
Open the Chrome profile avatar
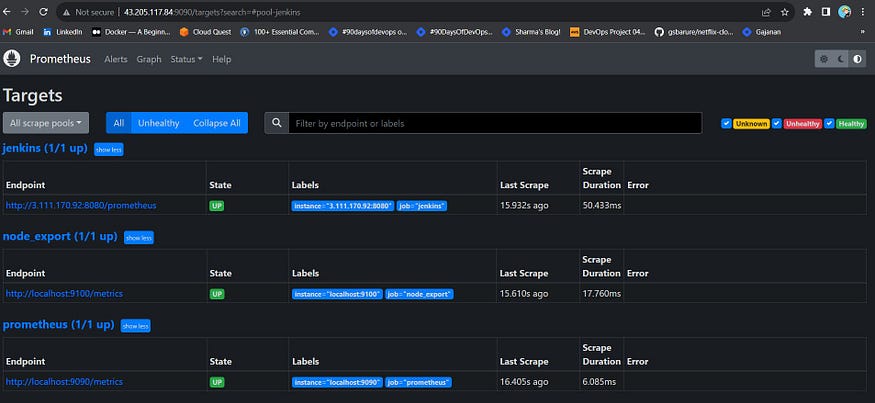[x=845, y=12]
